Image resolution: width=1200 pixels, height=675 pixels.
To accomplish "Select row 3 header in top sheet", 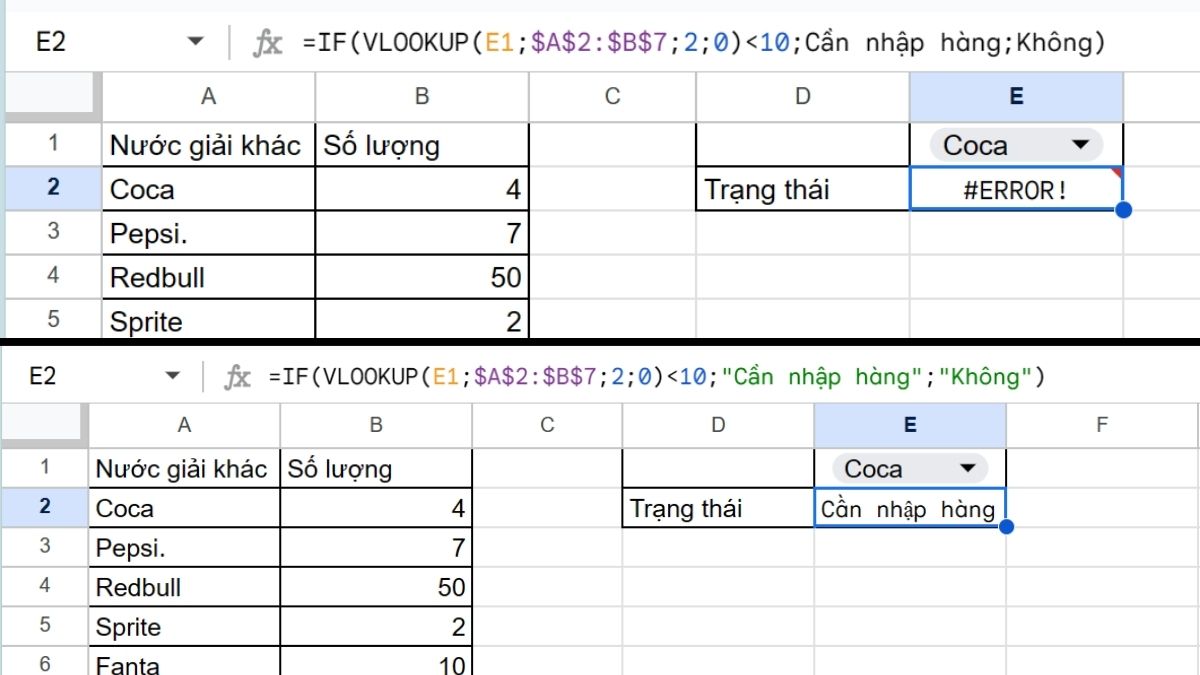I will (53, 232).
